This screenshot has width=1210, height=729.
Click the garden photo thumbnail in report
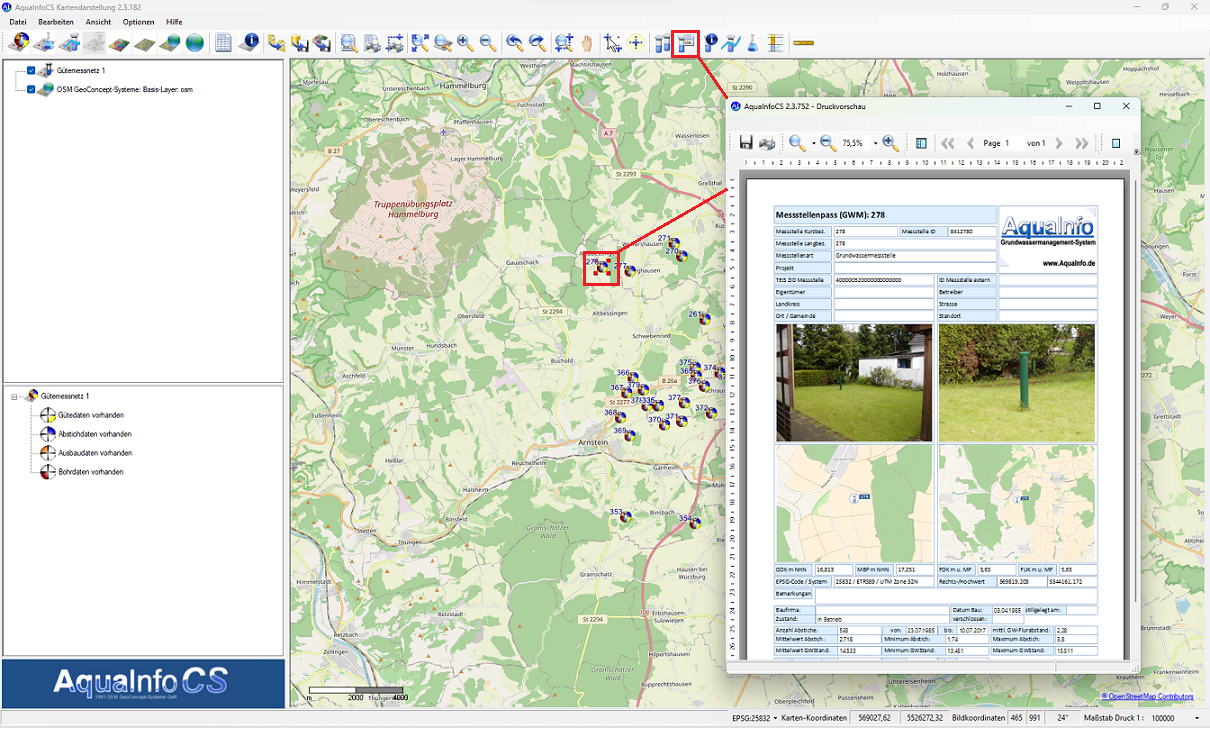pos(854,383)
